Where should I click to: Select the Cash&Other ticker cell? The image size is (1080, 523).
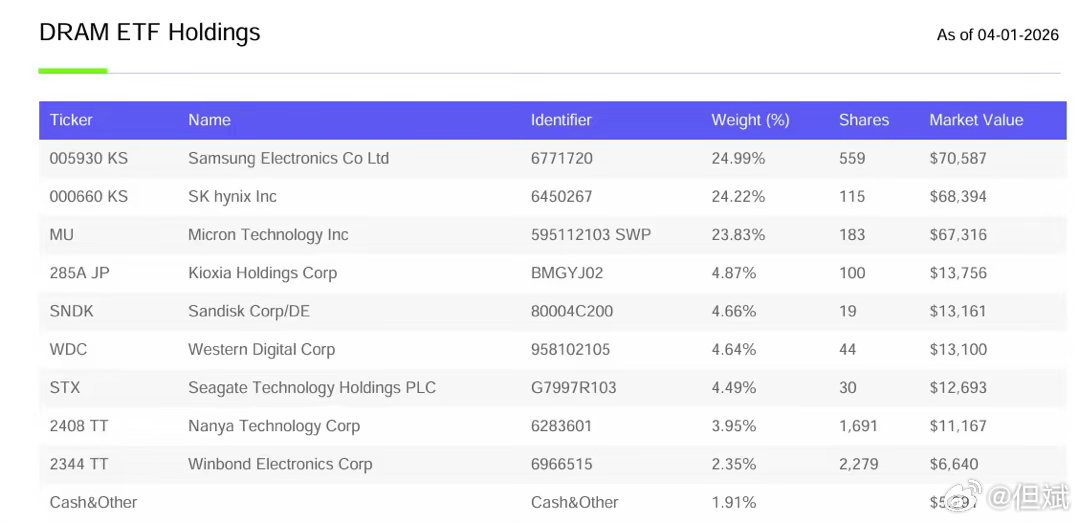(x=93, y=502)
